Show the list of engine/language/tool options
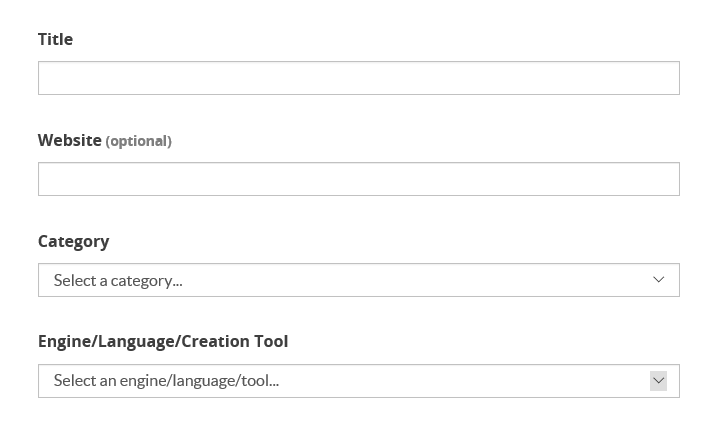The width and height of the screenshot is (711, 429). click(x=359, y=381)
